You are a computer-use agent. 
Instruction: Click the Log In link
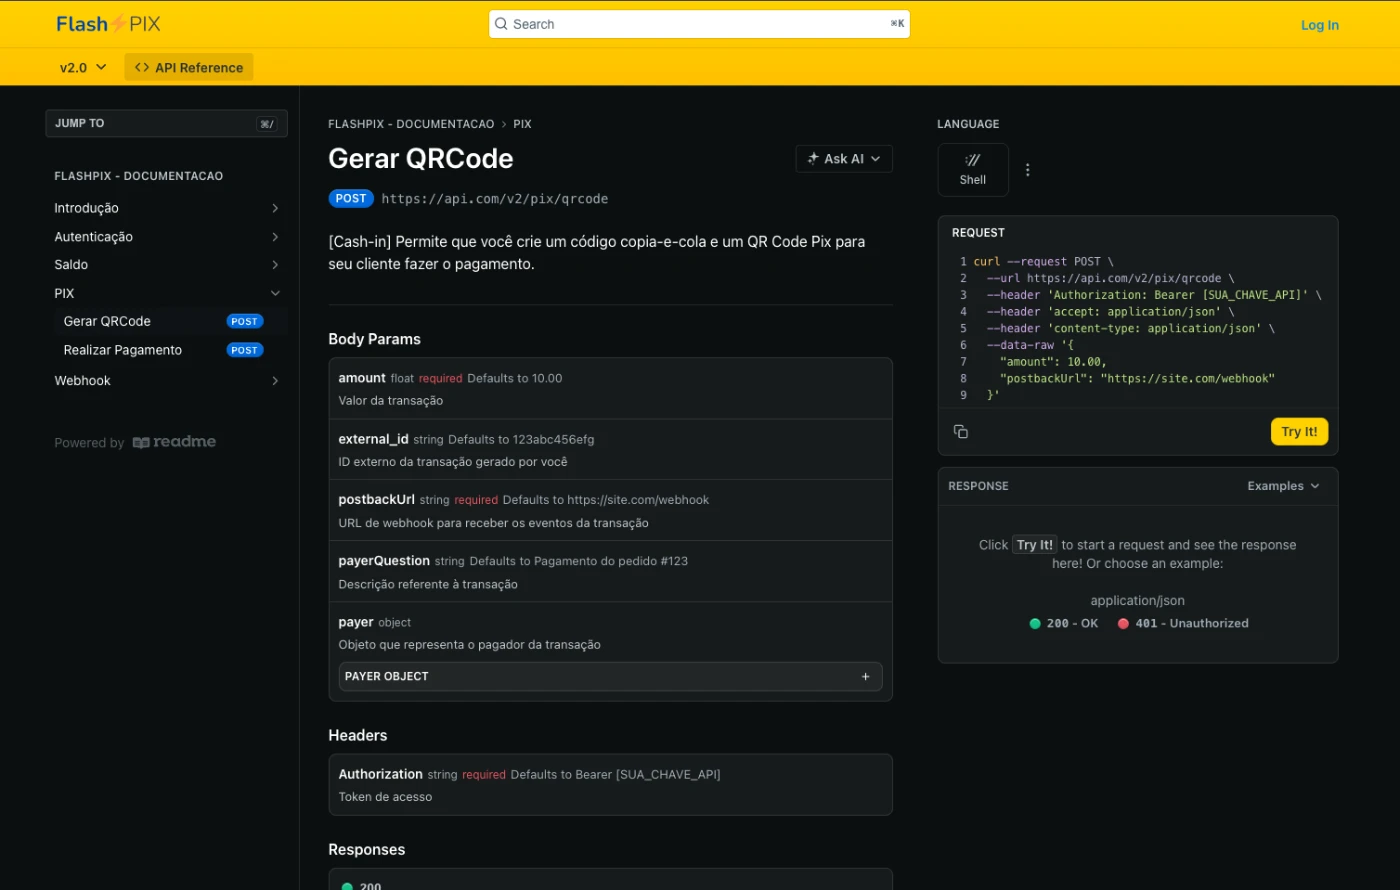[1319, 25]
